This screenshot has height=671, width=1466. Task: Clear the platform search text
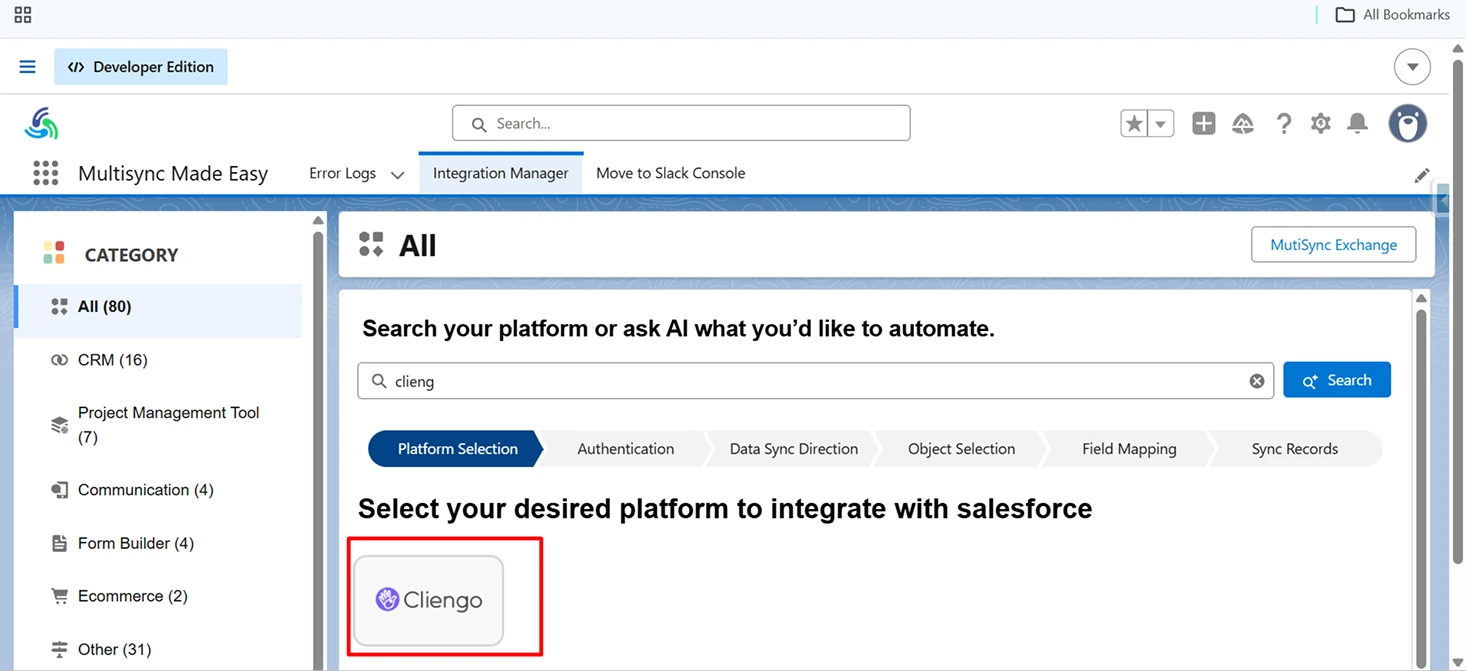pos(1257,381)
